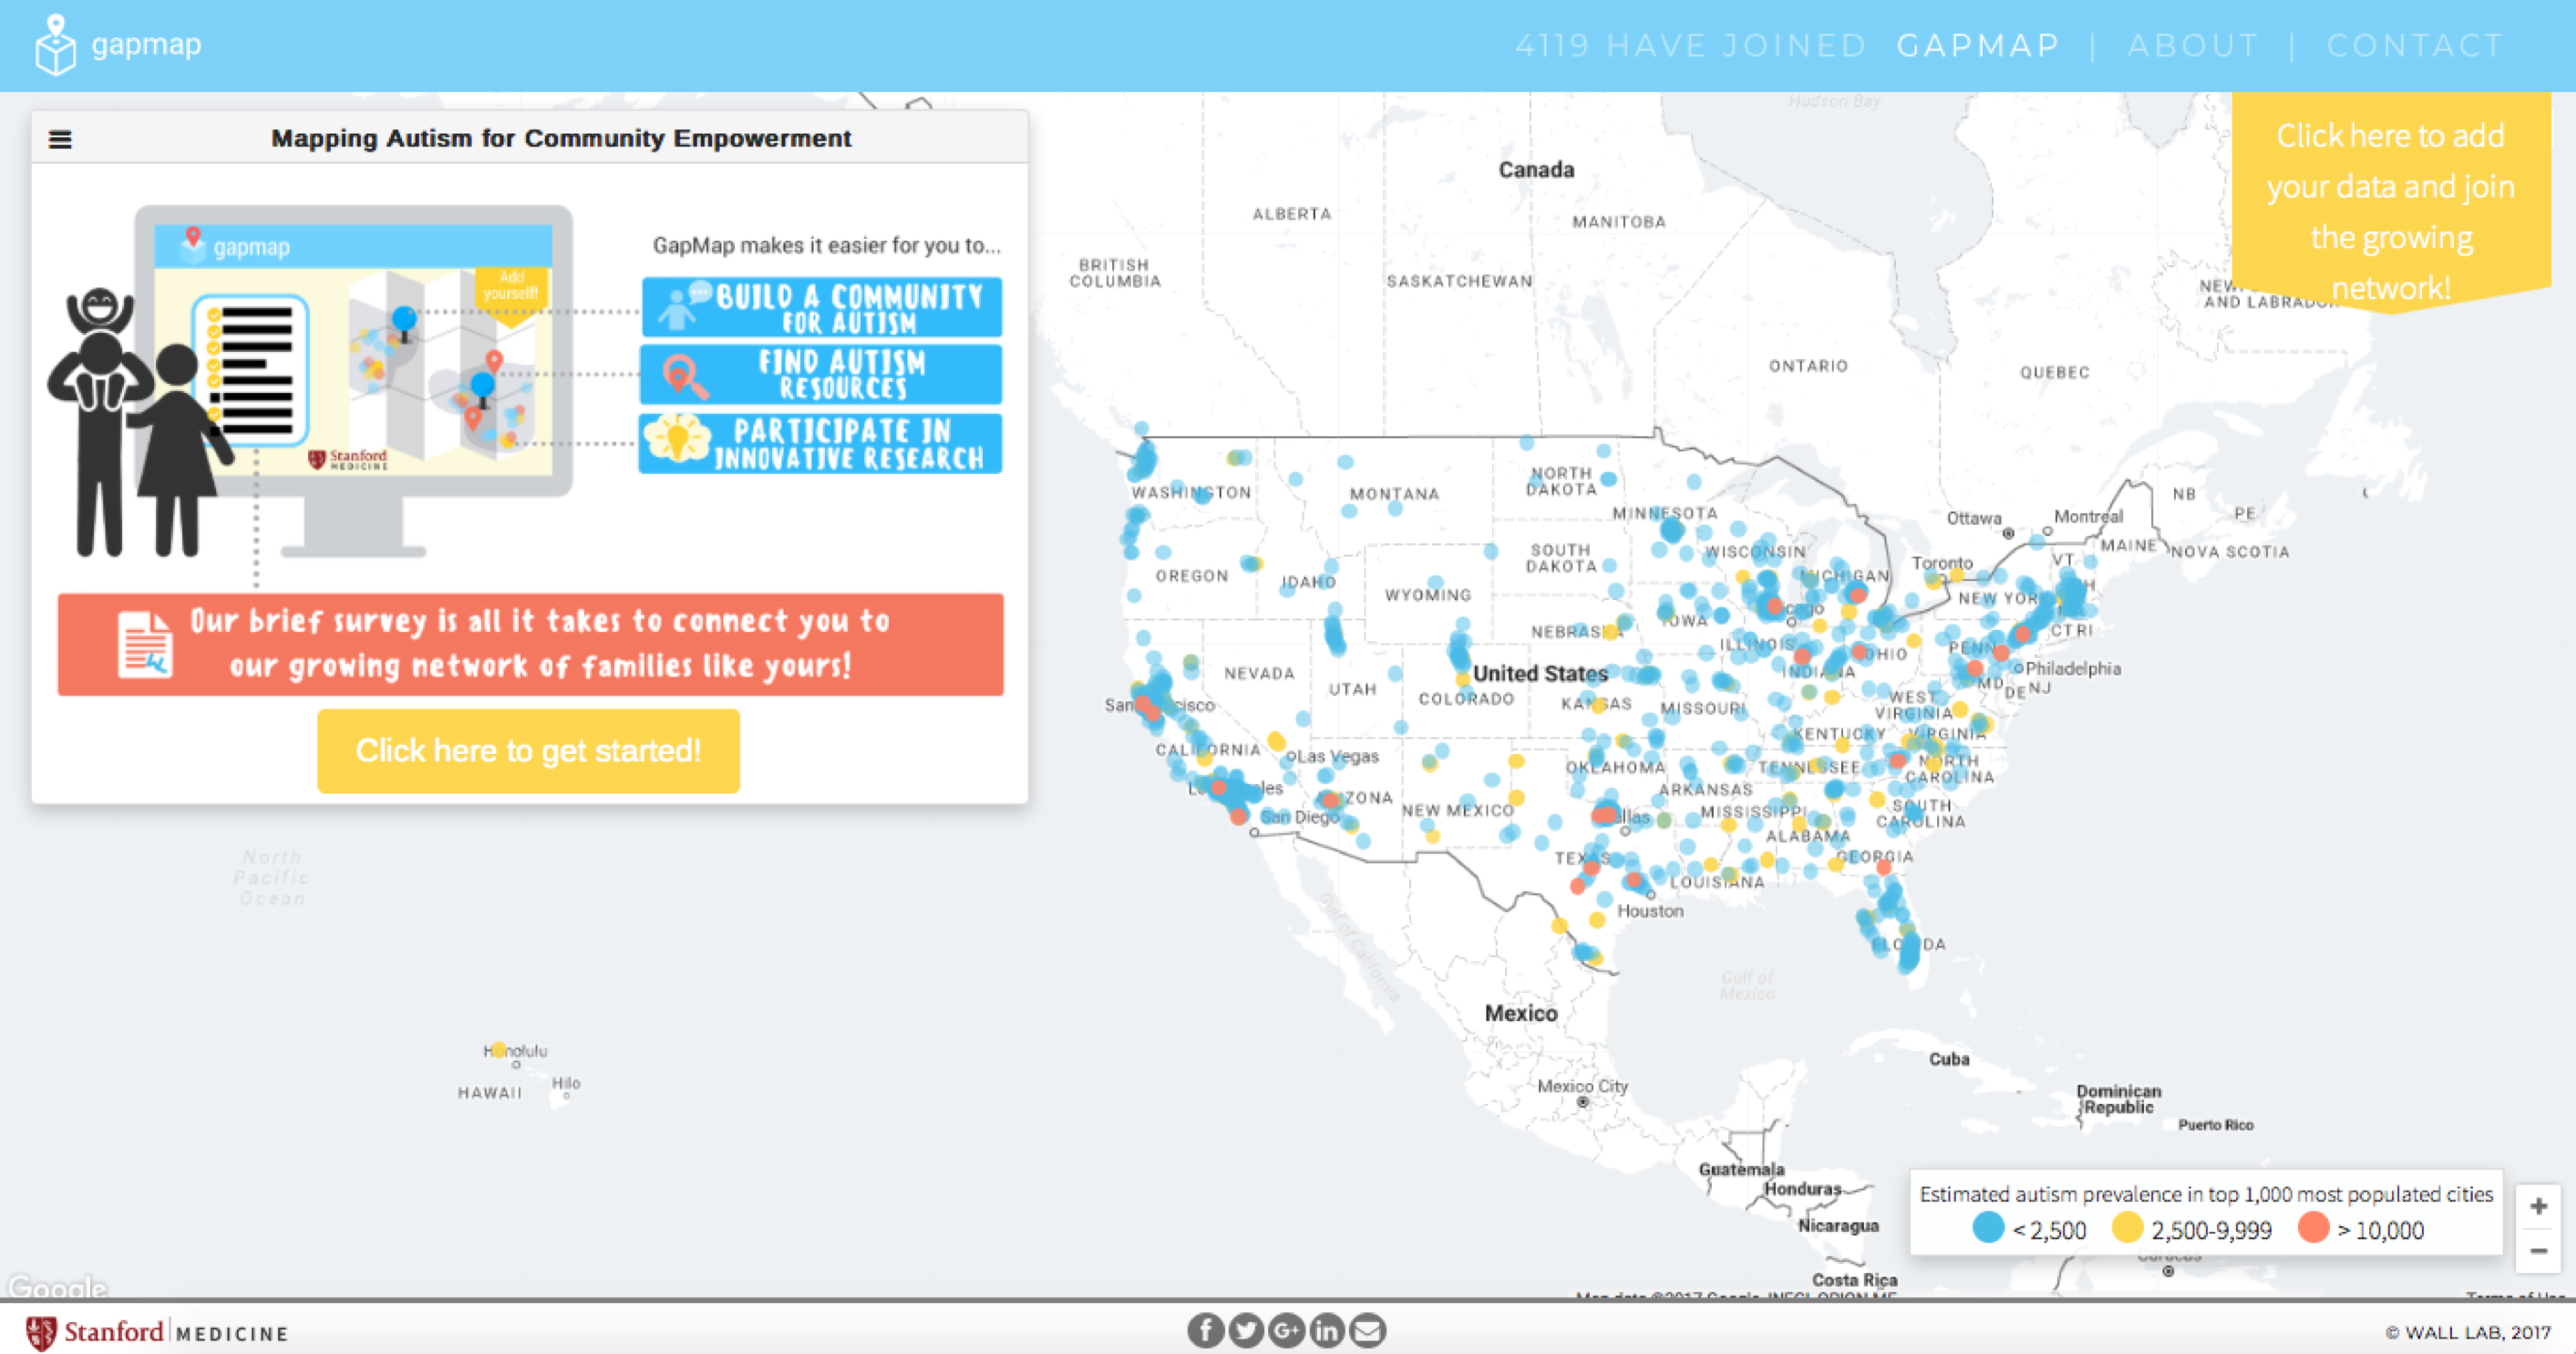Click the red brief survey banner
This screenshot has width=2576, height=1354.
530,644
